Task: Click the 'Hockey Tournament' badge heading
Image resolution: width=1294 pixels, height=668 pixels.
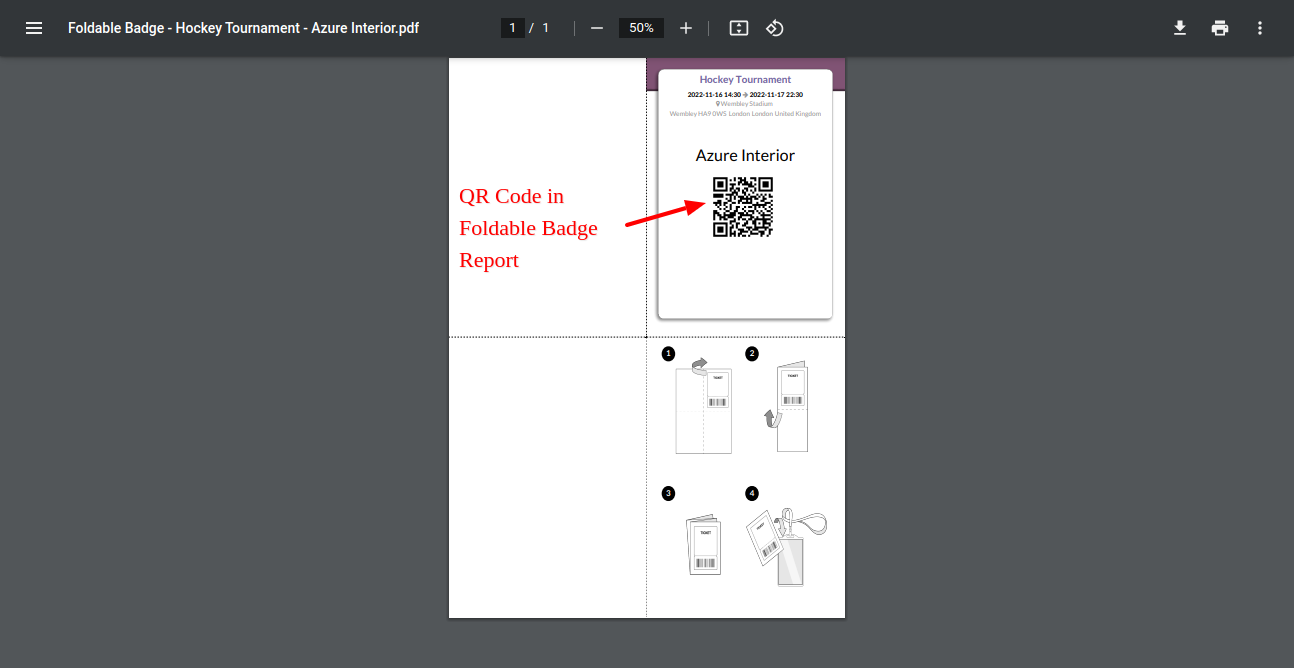Action: pos(745,80)
